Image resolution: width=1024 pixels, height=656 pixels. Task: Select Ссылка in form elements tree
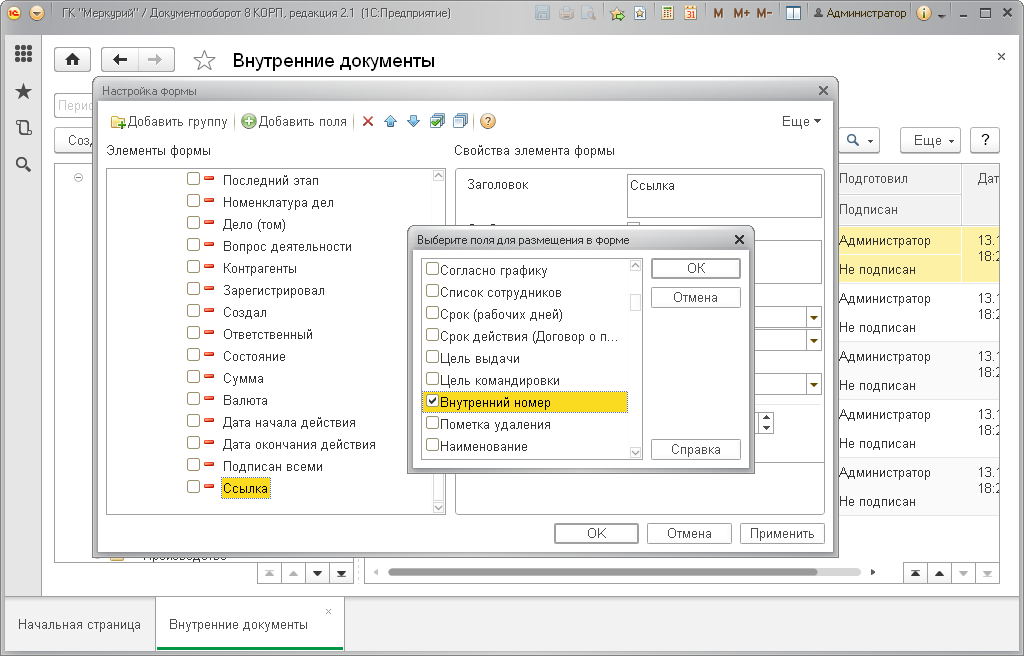[x=246, y=488]
